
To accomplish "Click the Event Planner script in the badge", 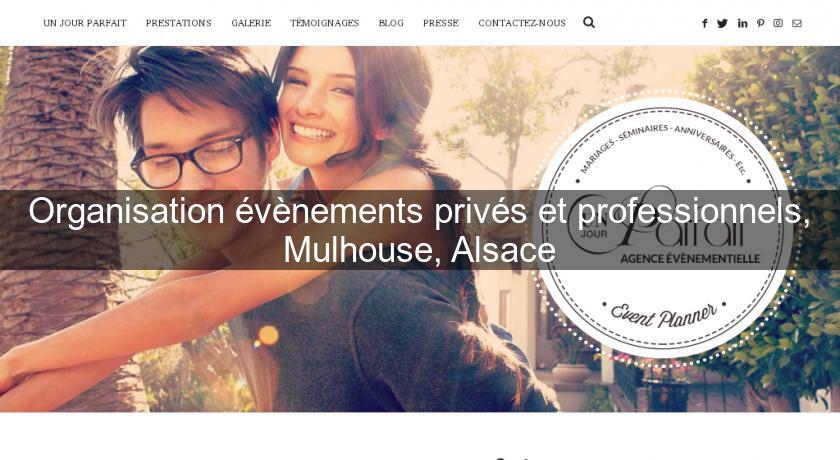I will [664, 314].
